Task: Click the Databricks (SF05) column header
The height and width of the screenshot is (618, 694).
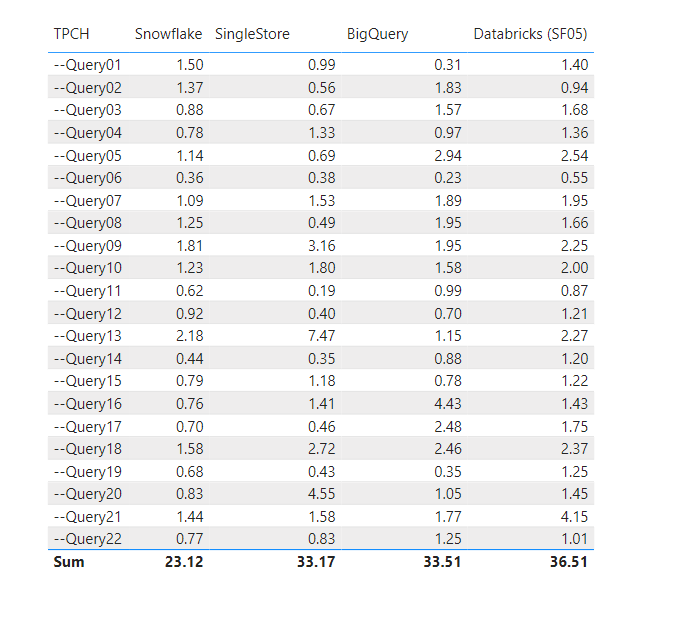Action: point(530,34)
